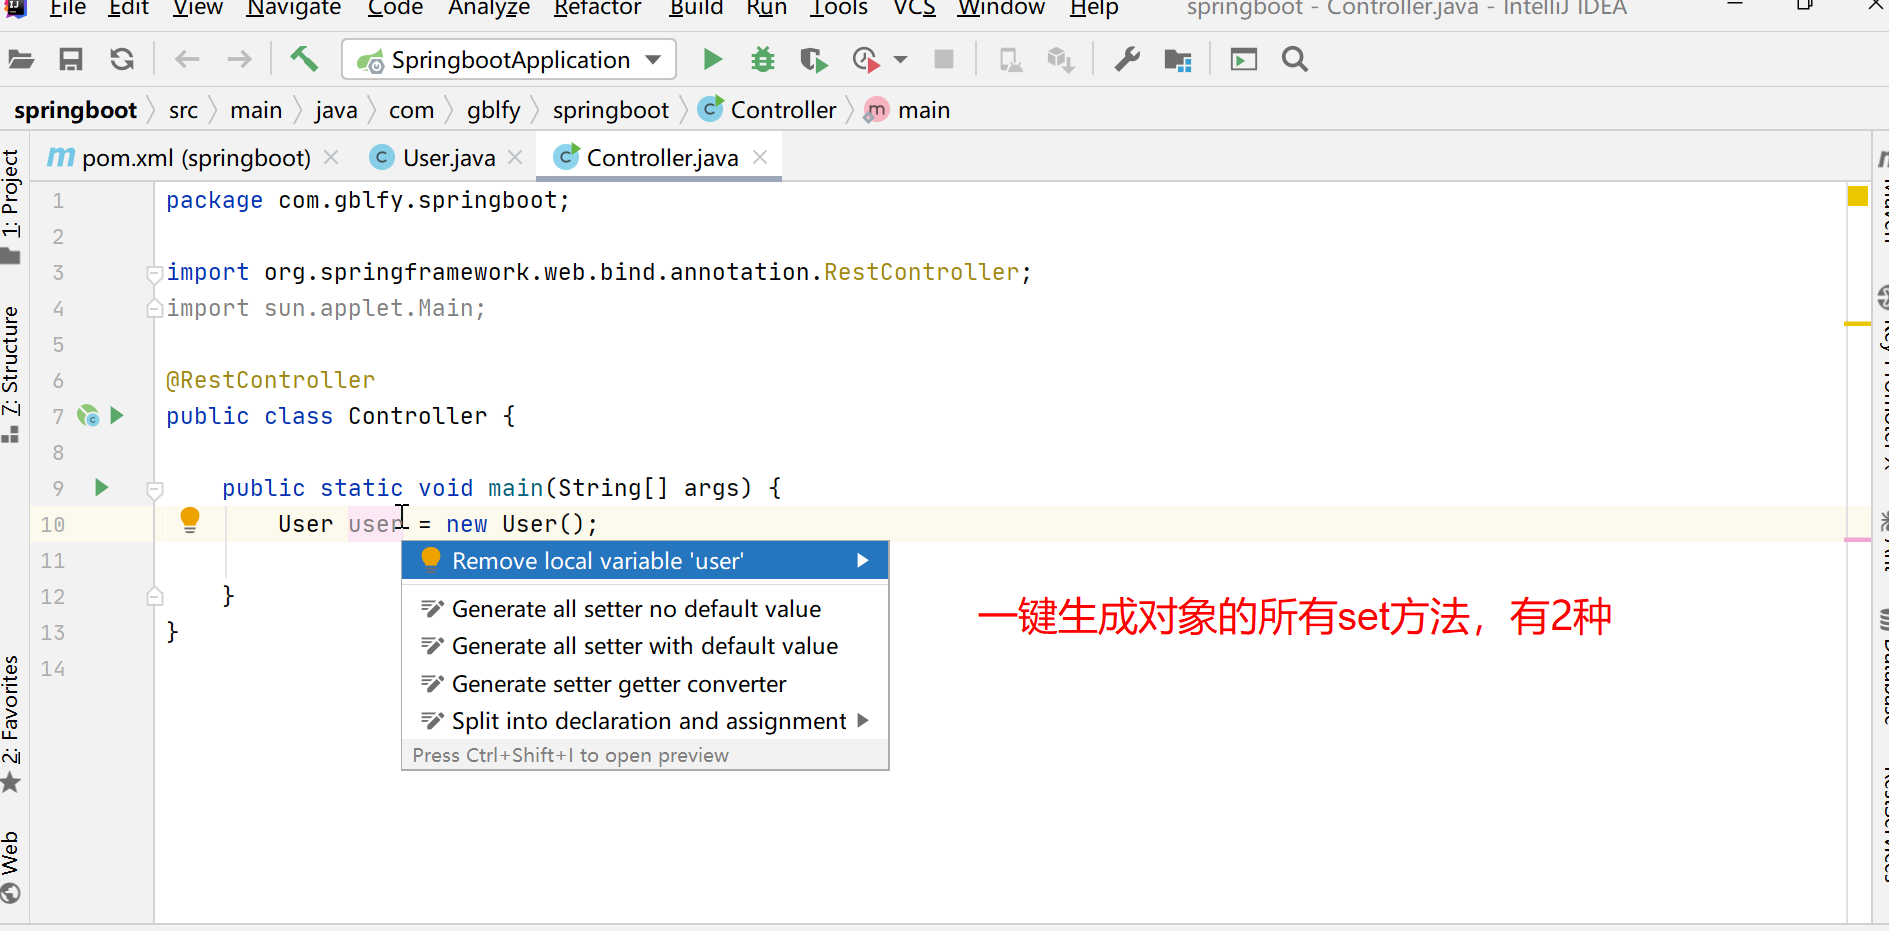Screen dimensions: 1889x931
Task: Open project with the folder icon
Action: click(x=21, y=60)
